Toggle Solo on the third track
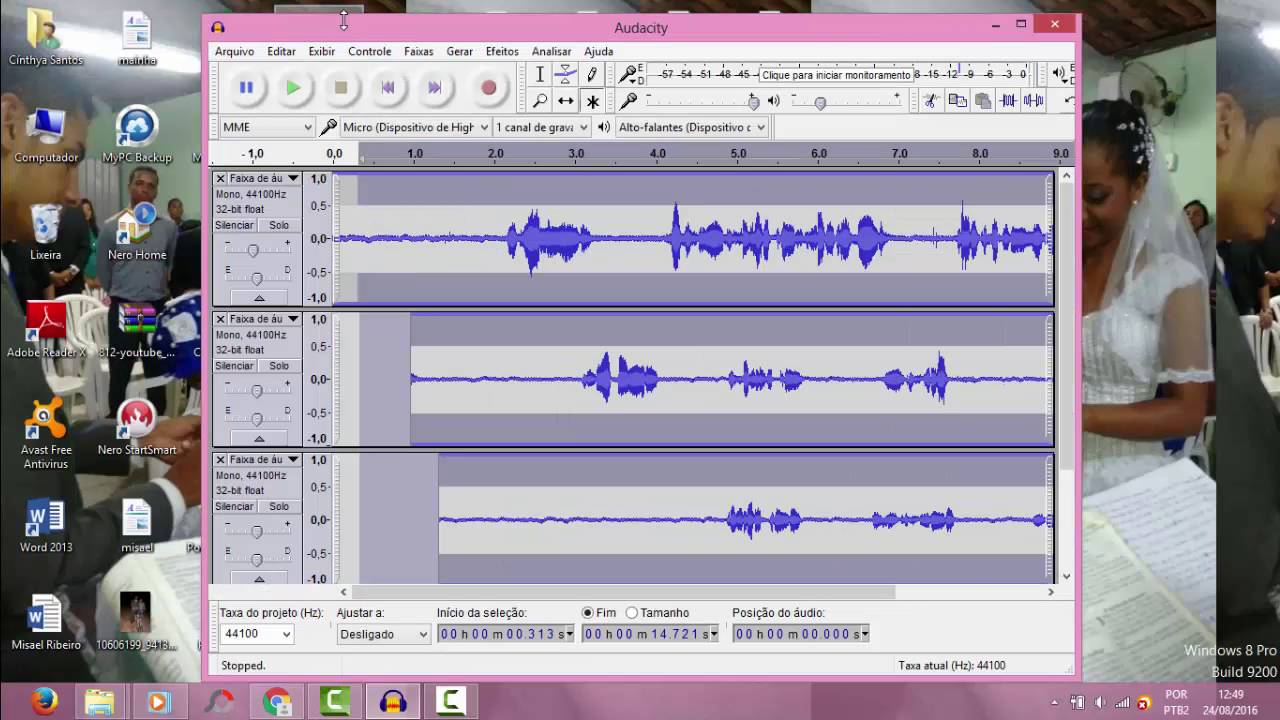The height and width of the screenshot is (720, 1280). point(279,507)
